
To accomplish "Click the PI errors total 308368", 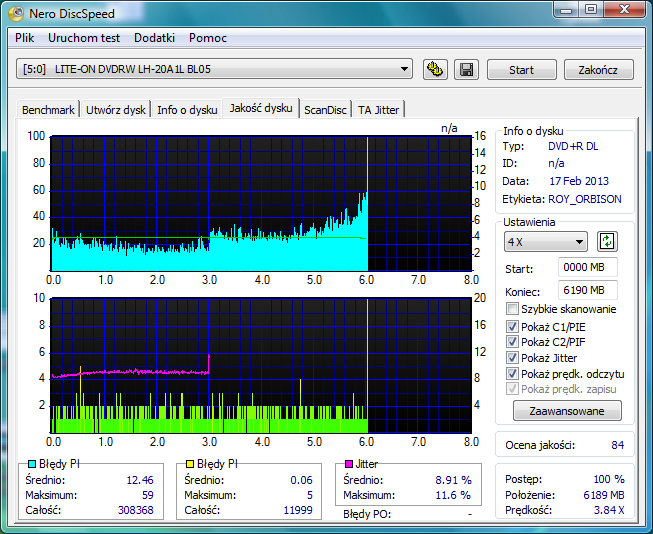I will click(x=136, y=510).
